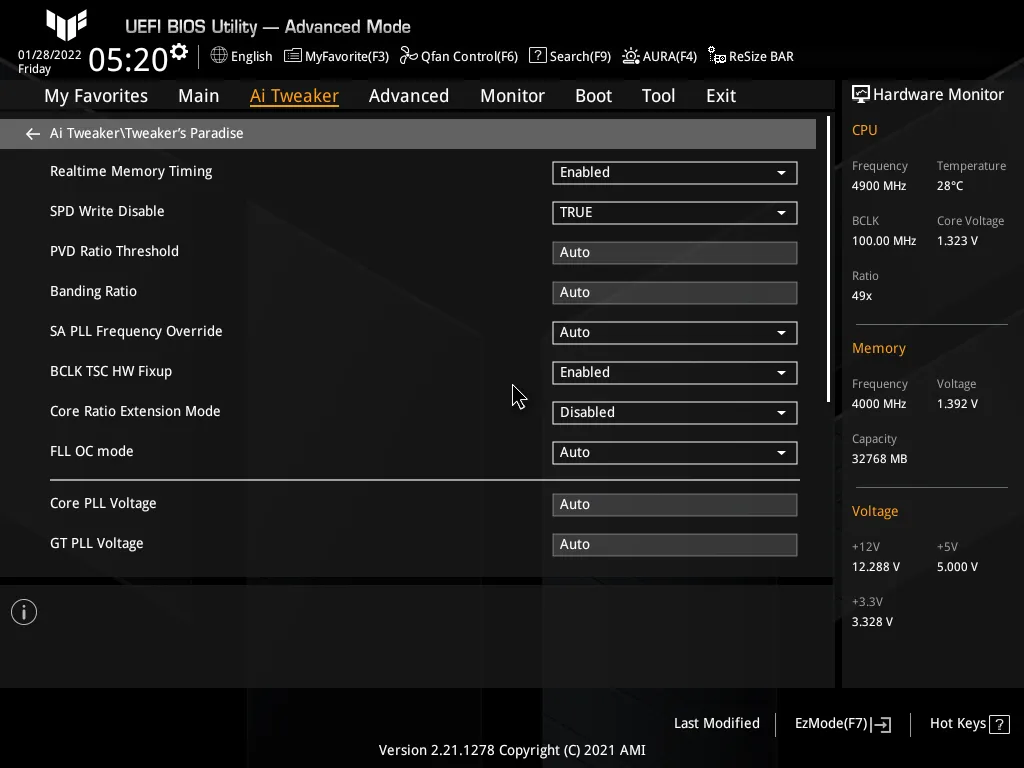The image size is (1024, 768).
Task: Open the Qfan Control fan icon
Action: pyautogui.click(x=409, y=56)
